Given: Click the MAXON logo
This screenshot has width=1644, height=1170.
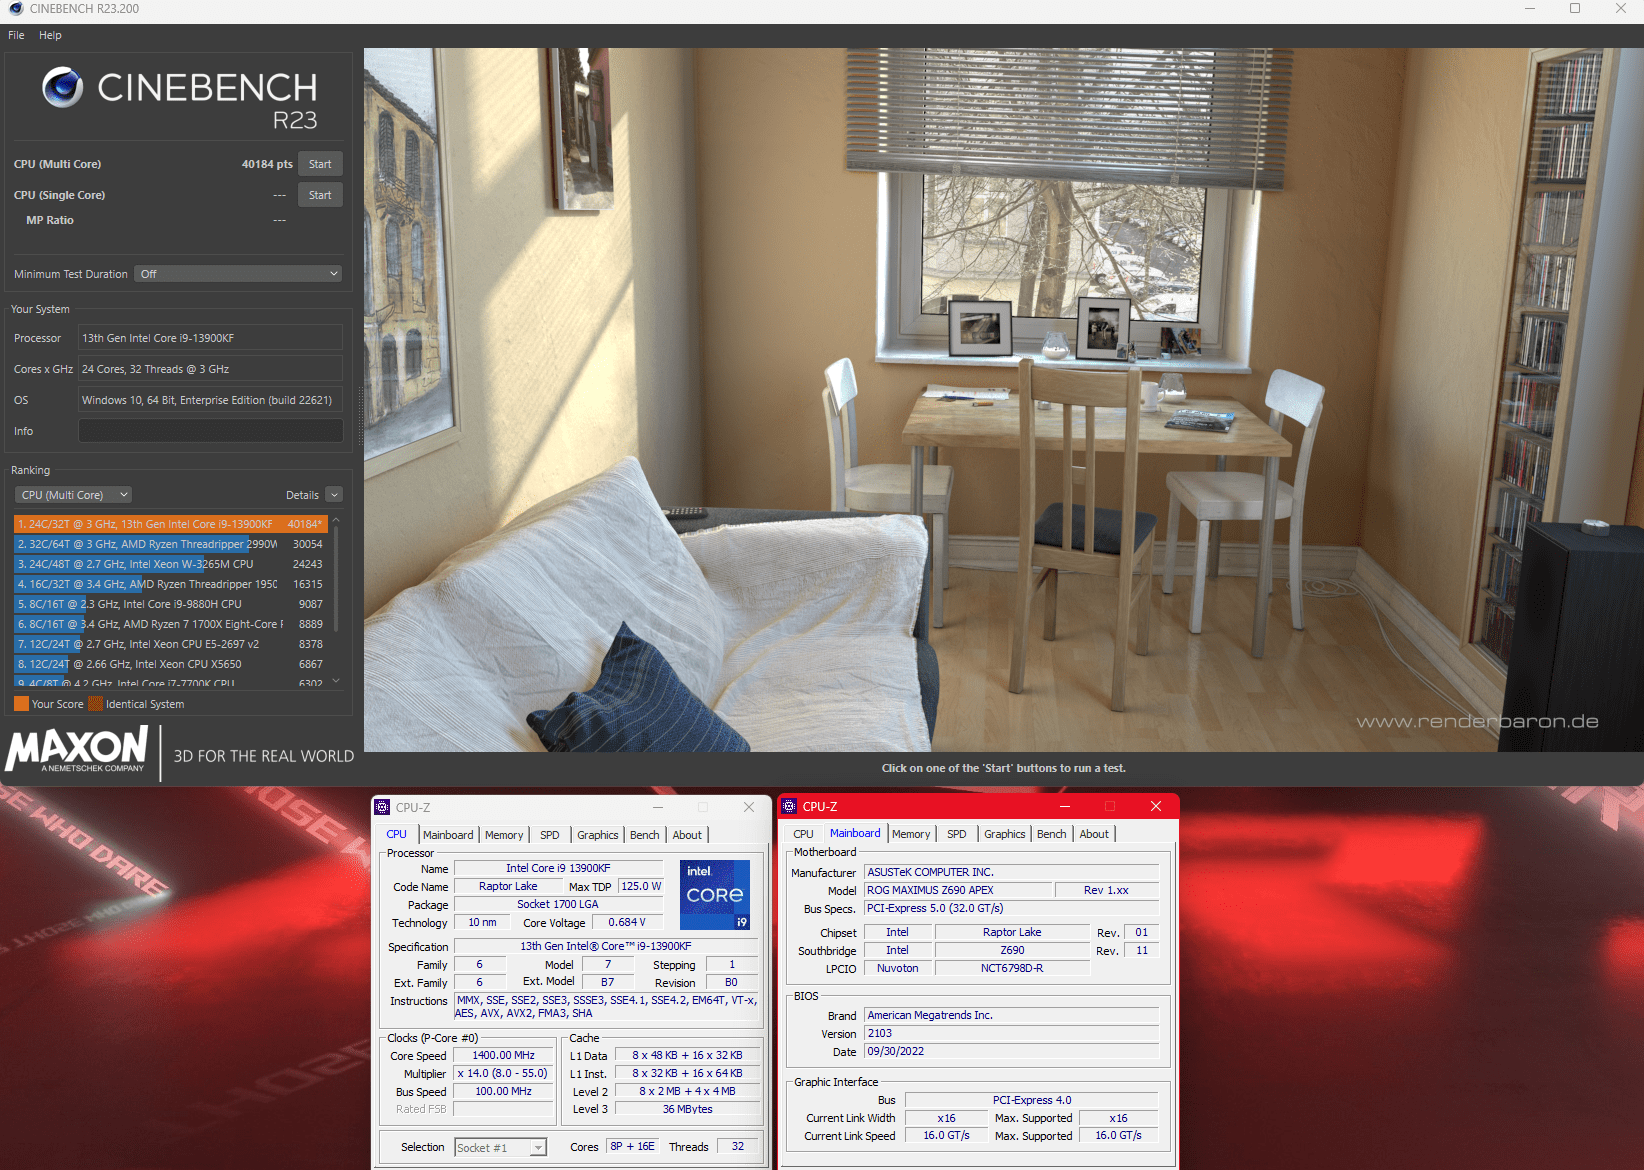Looking at the screenshot, I should point(77,750).
